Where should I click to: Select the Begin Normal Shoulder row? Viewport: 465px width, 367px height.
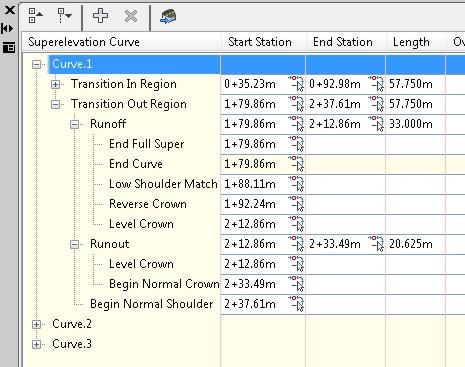[152, 304]
